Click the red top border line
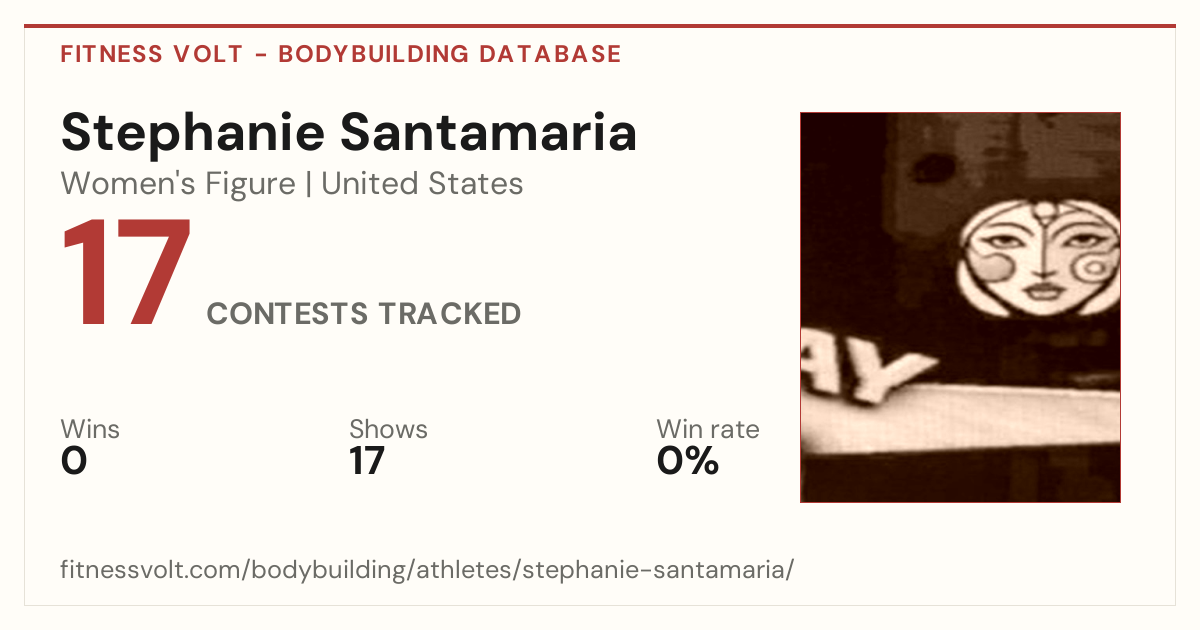 point(600,26)
